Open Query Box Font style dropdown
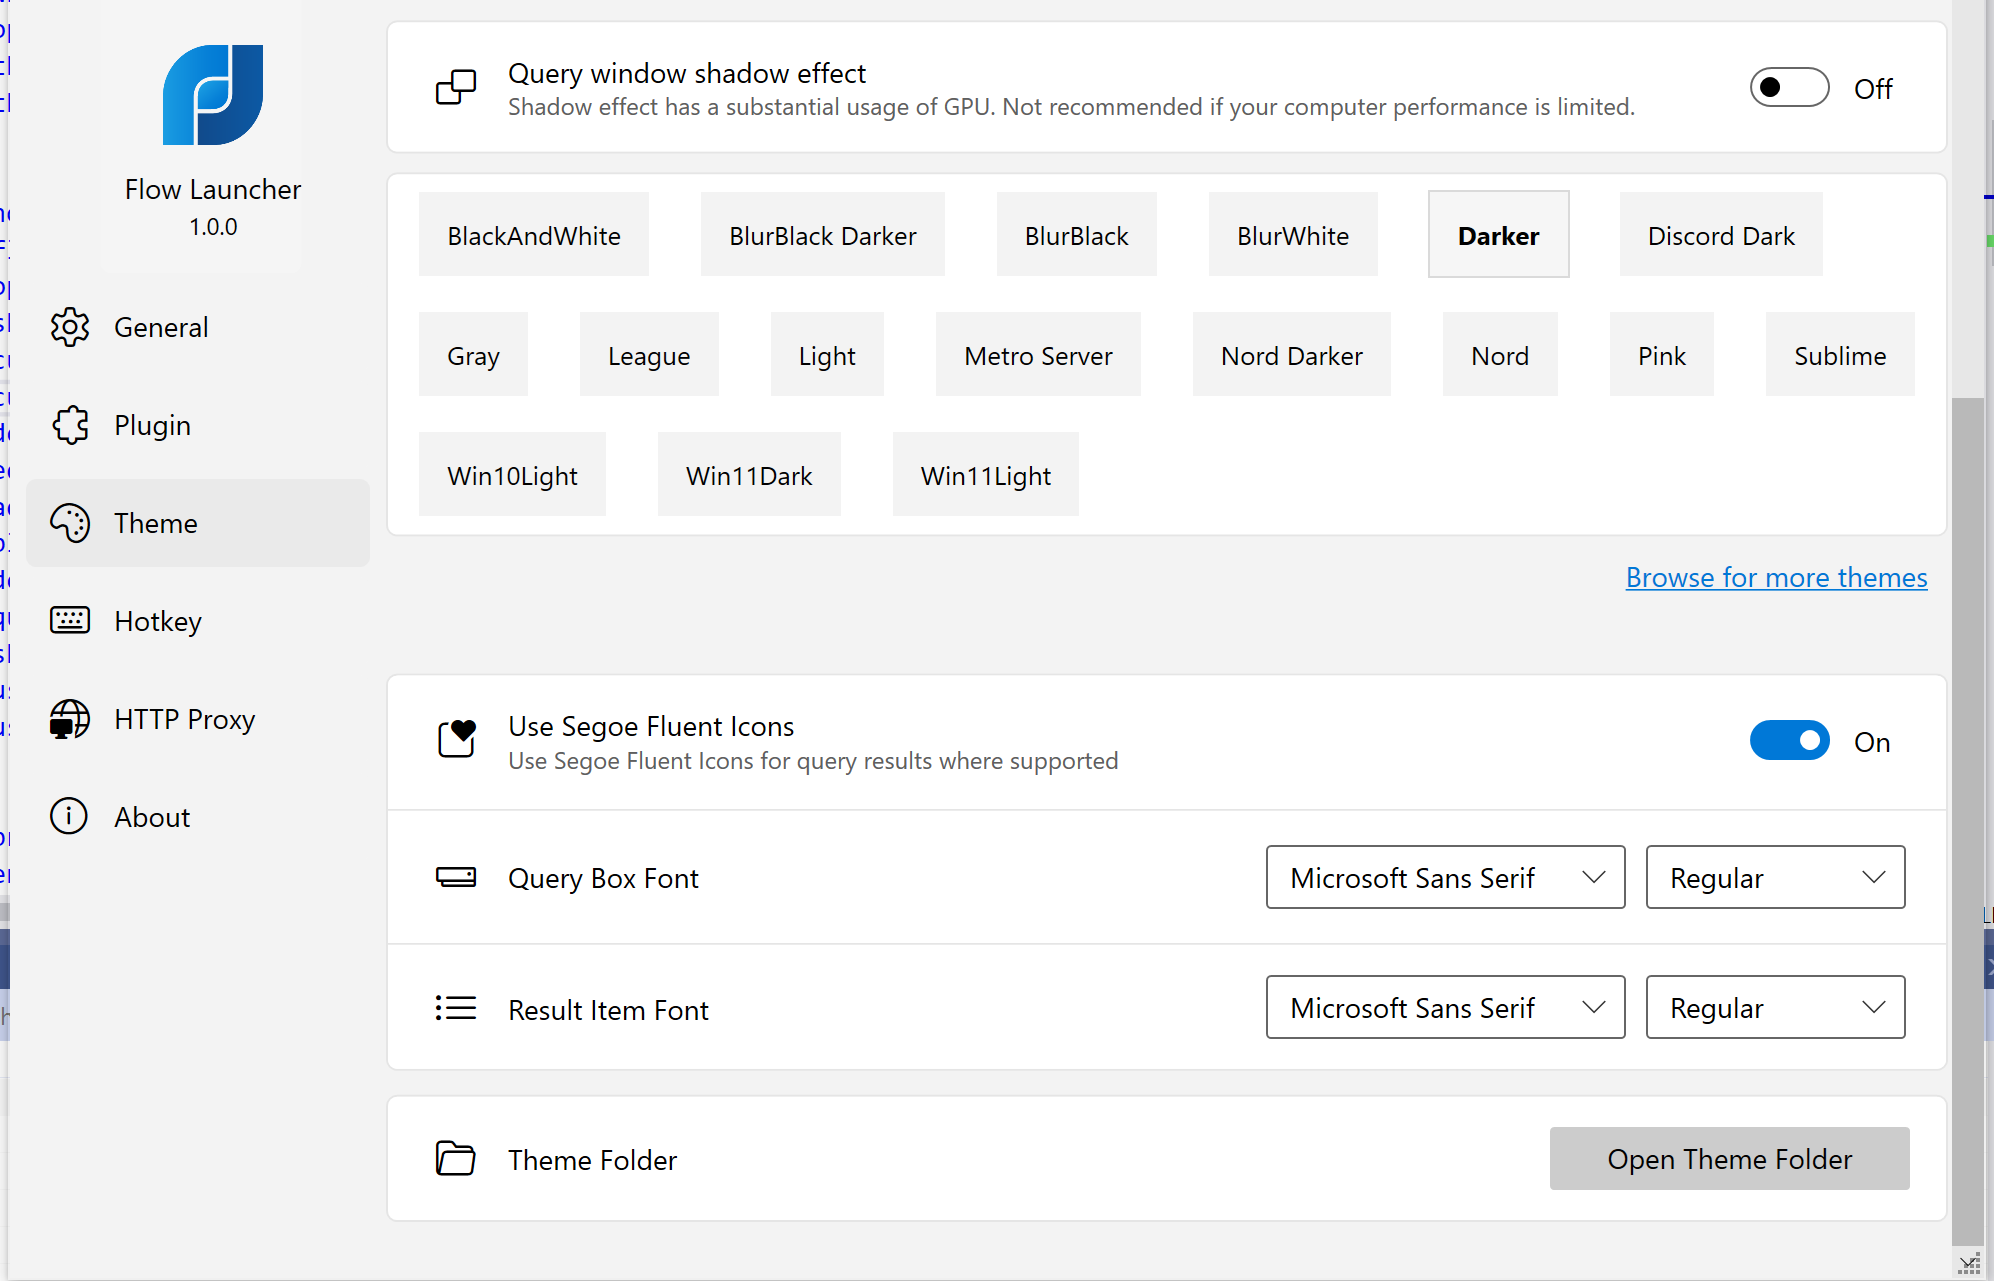This screenshot has height=1281, width=1994. point(1775,878)
